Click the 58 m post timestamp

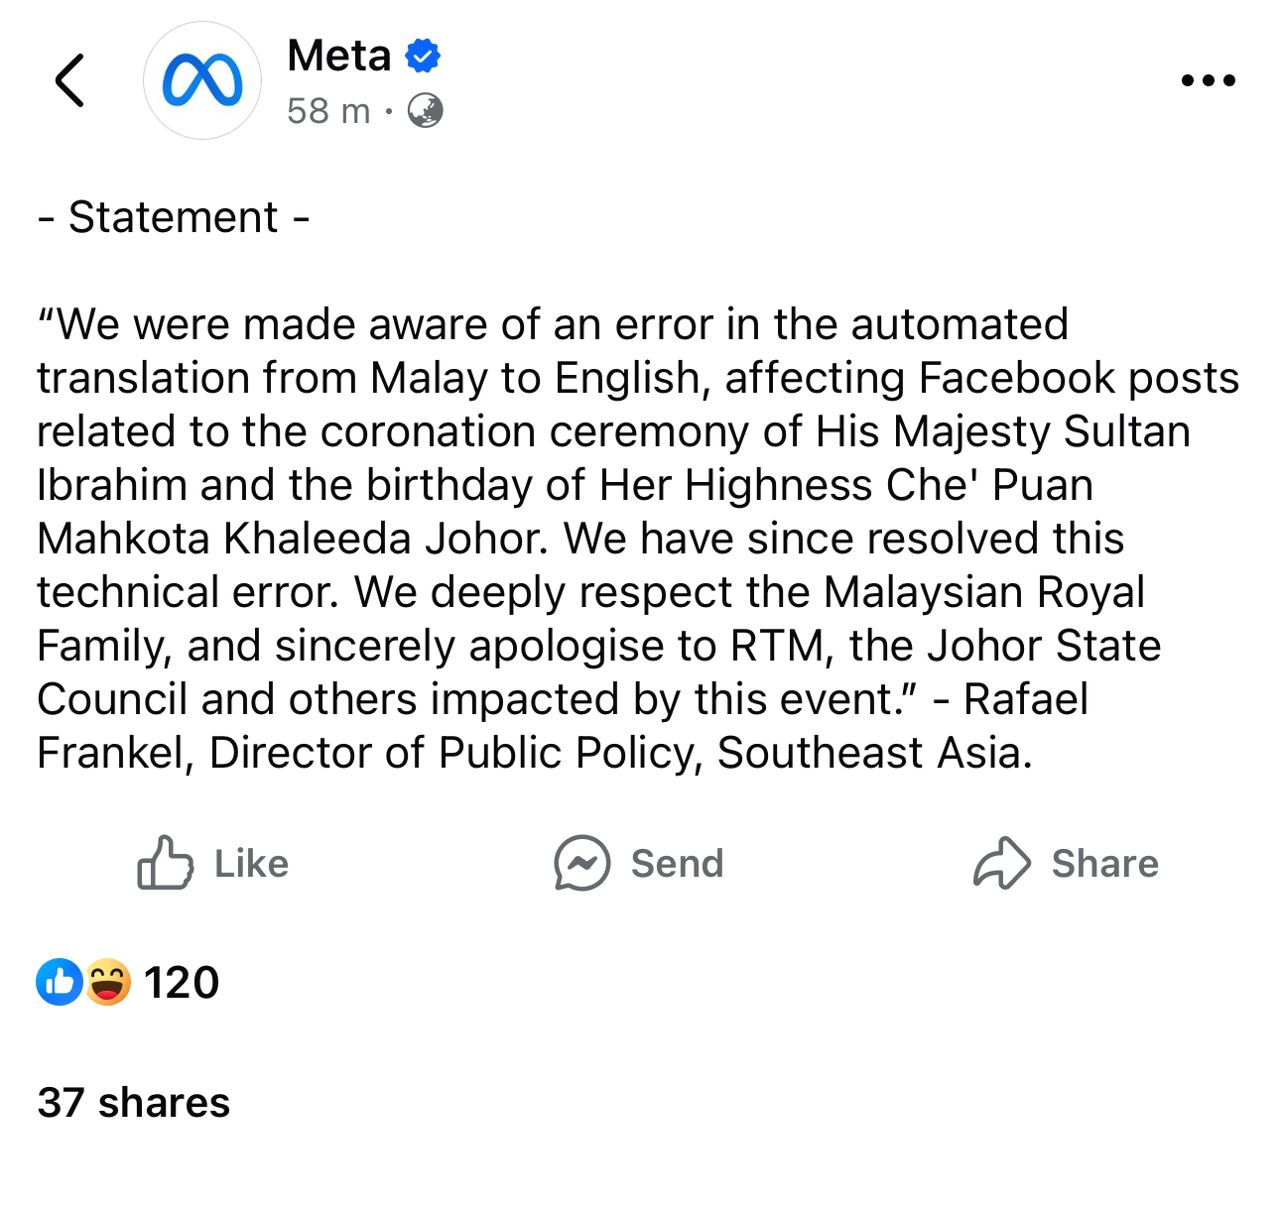pyautogui.click(x=328, y=110)
